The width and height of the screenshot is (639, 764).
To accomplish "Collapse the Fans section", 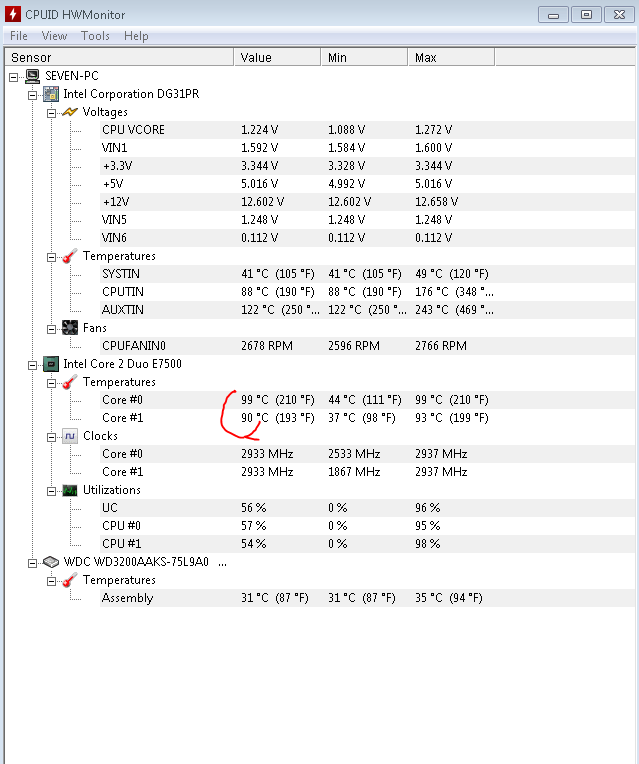I will (x=51, y=329).
